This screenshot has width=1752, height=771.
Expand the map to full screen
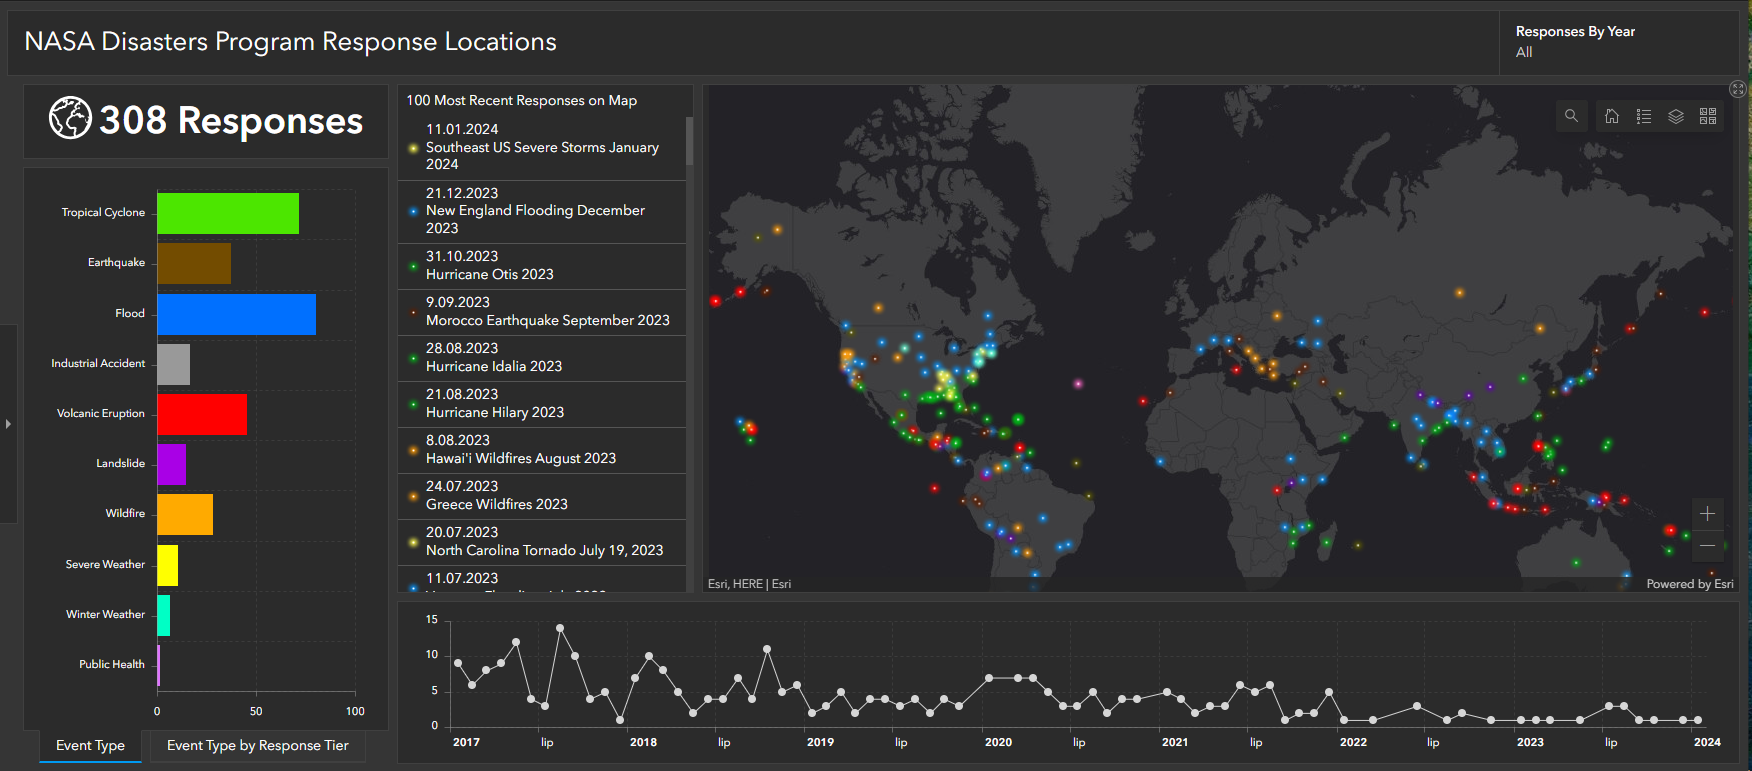1738,89
